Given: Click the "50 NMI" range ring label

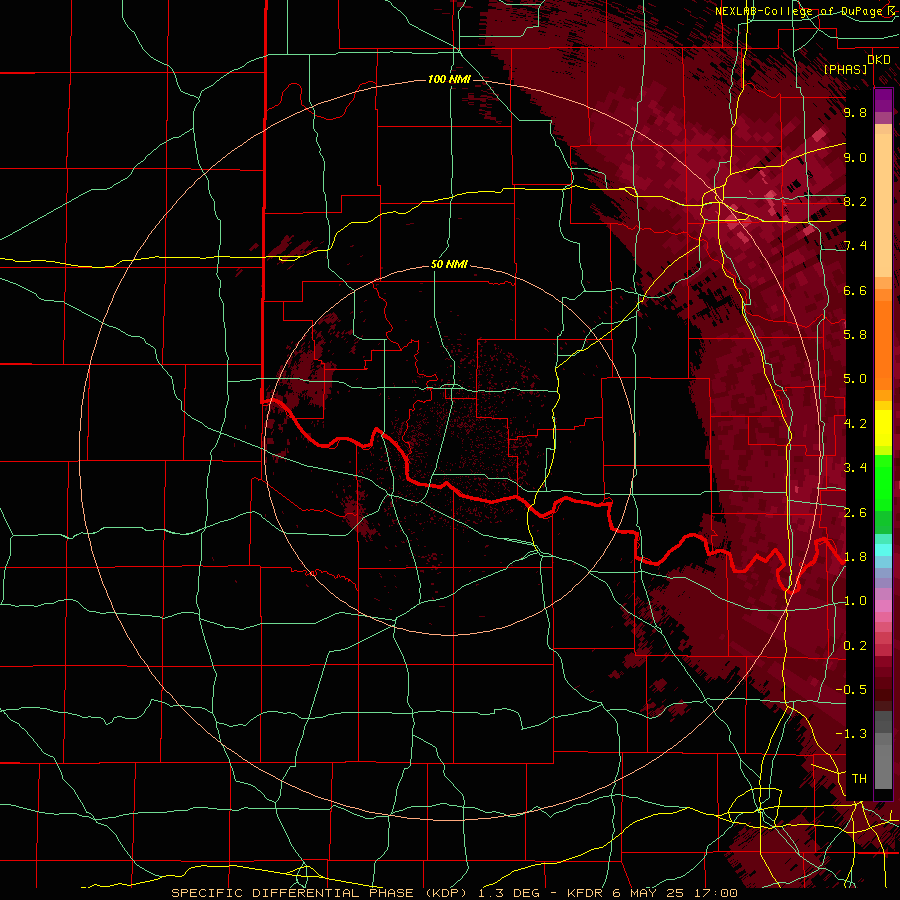Looking at the screenshot, I should 449,265.
